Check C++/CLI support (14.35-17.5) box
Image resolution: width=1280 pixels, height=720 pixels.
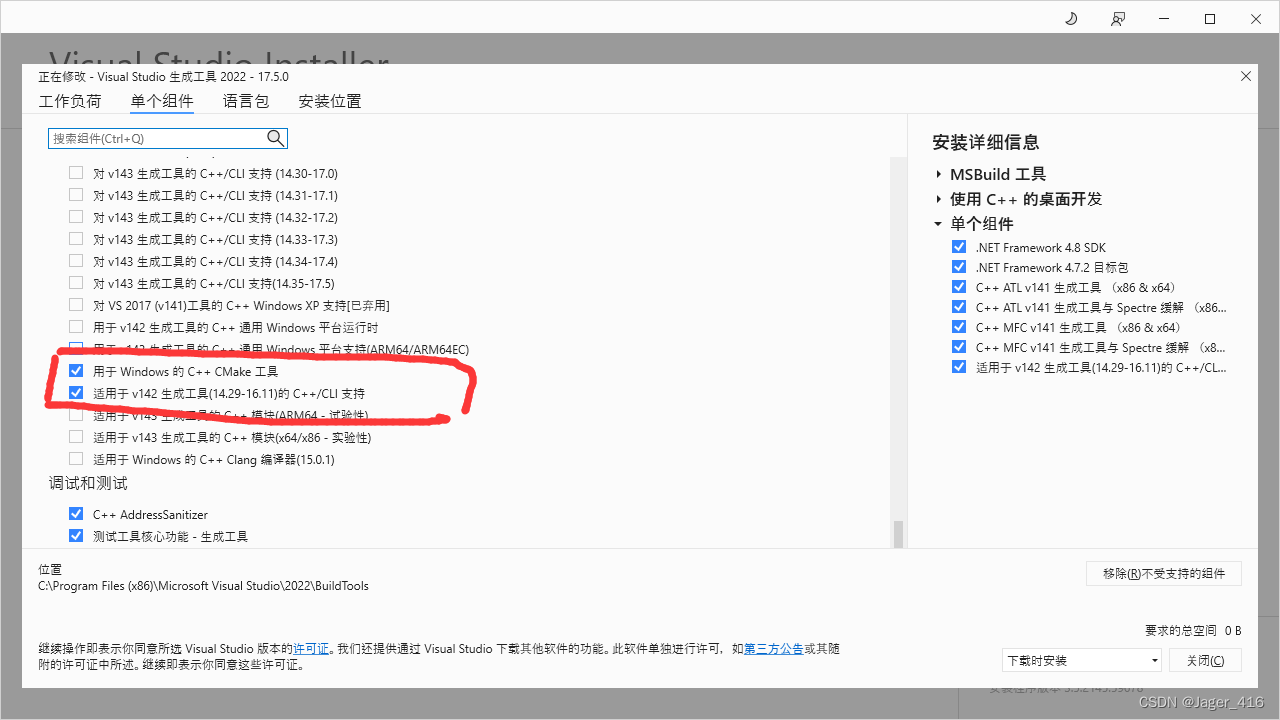pos(76,283)
